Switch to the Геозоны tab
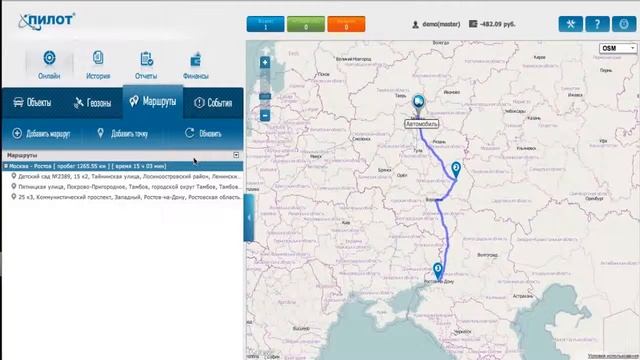640x360 pixels. (93, 102)
